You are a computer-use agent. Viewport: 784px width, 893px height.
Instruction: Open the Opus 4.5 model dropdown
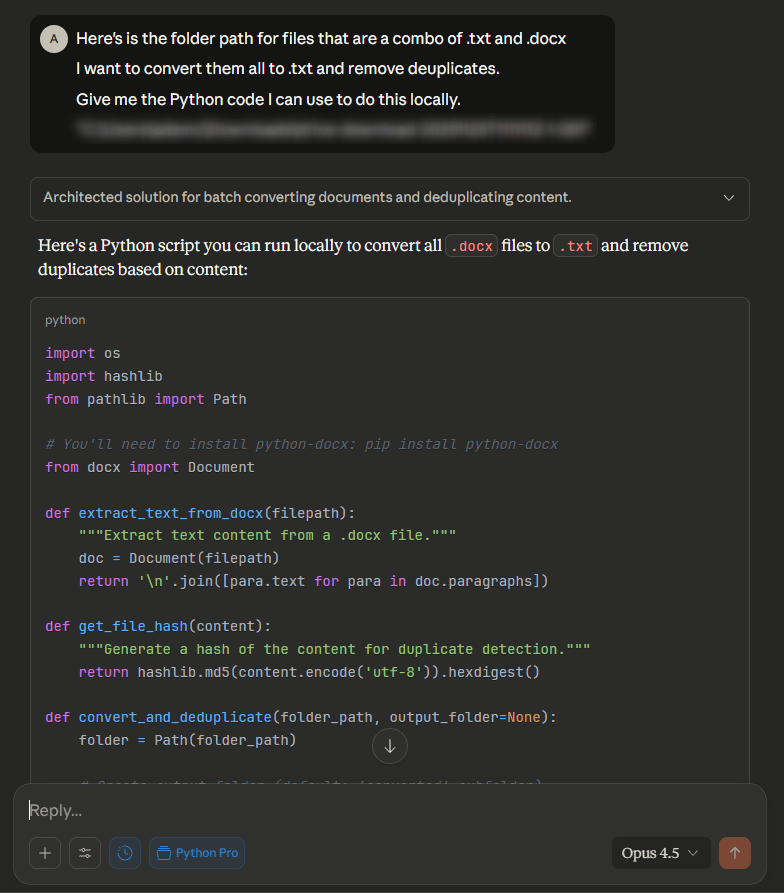660,853
